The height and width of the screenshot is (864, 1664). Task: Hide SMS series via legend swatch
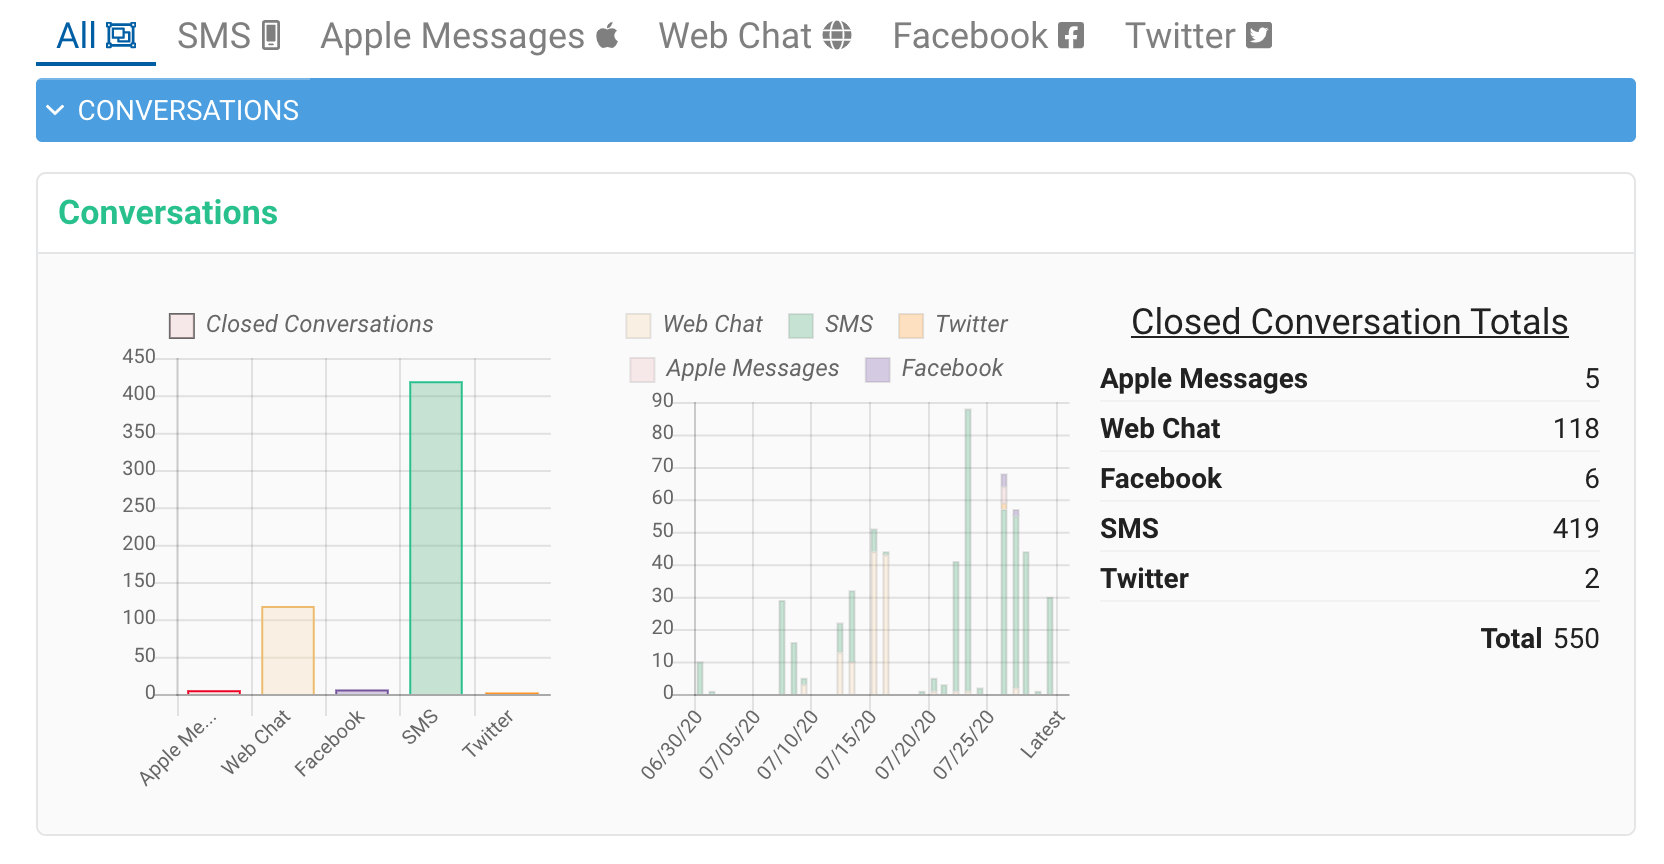pyautogui.click(x=800, y=325)
